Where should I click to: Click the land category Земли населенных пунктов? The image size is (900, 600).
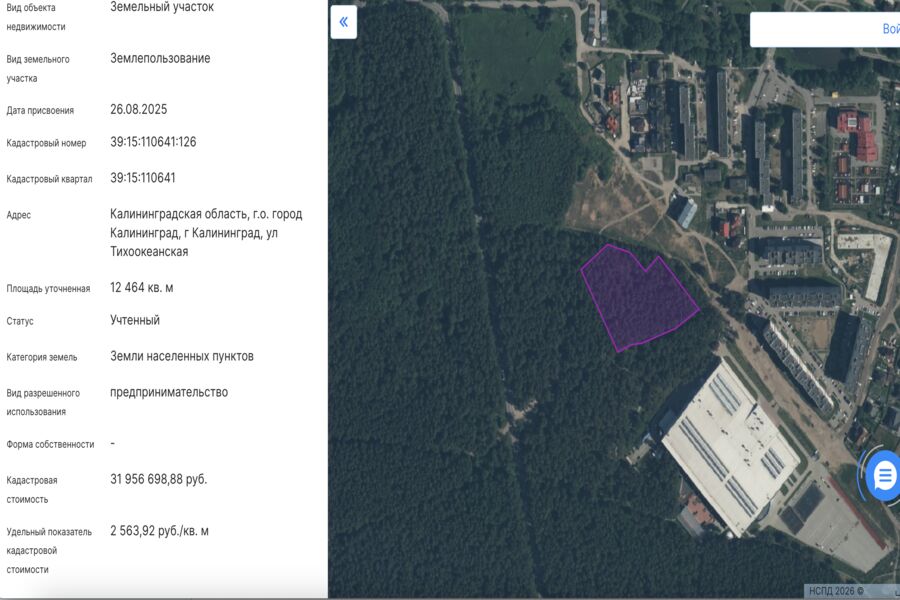[x=181, y=356]
